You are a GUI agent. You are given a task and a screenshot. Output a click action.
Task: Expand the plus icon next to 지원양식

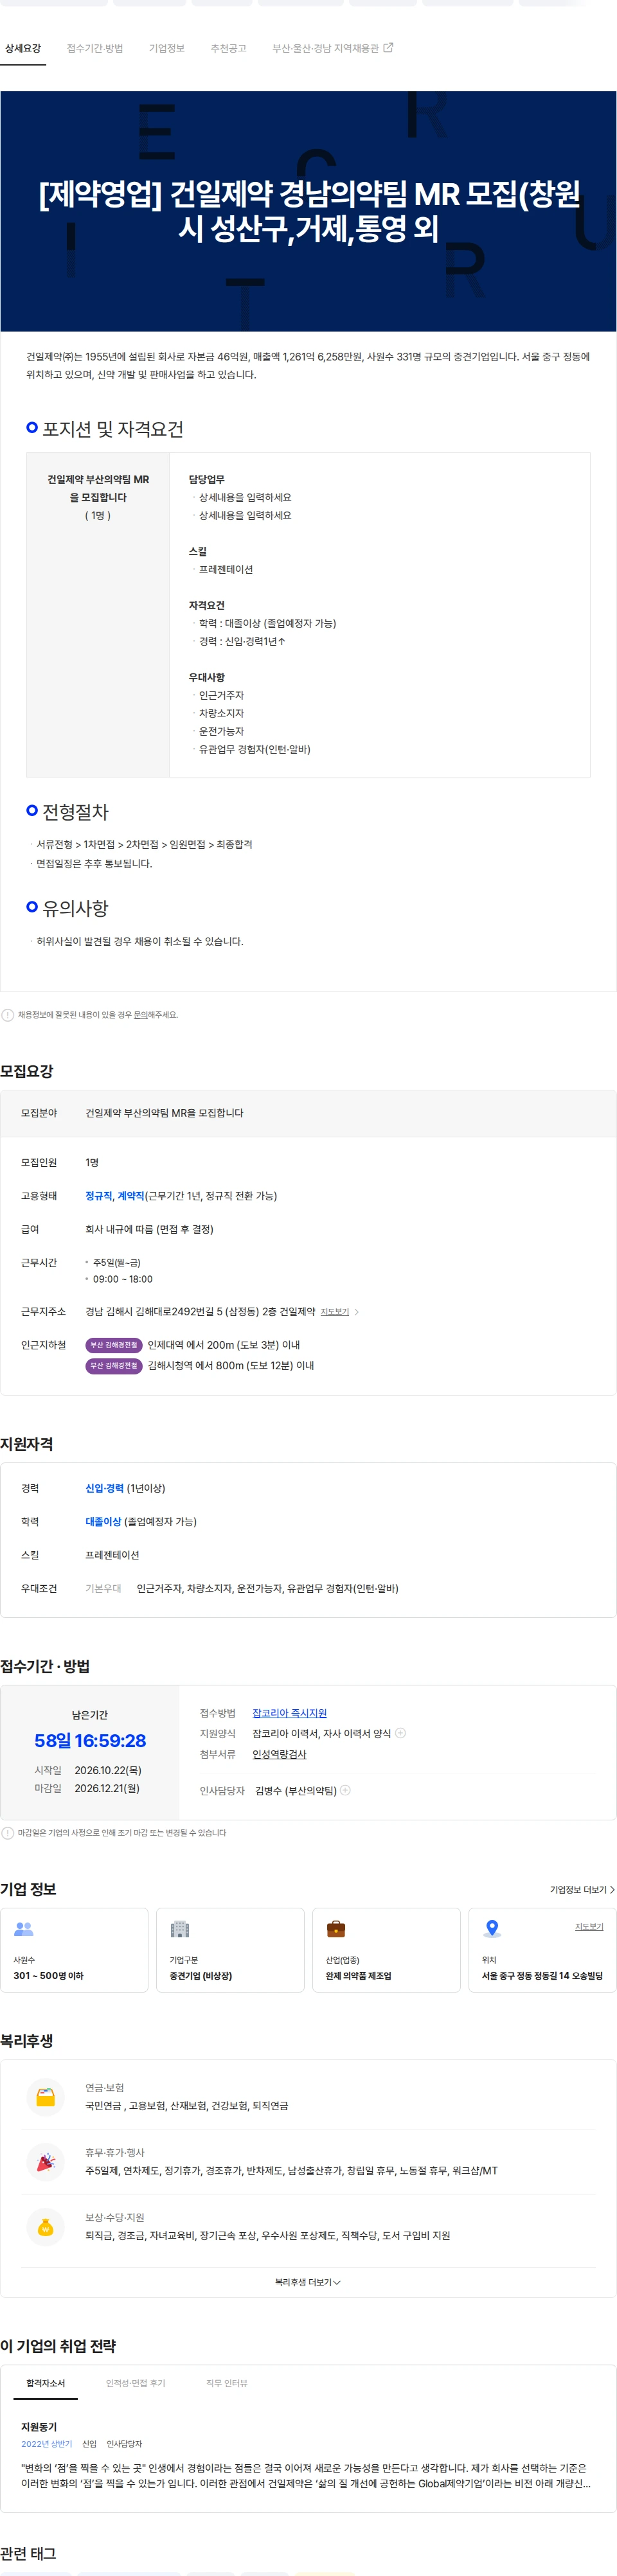(x=400, y=1733)
